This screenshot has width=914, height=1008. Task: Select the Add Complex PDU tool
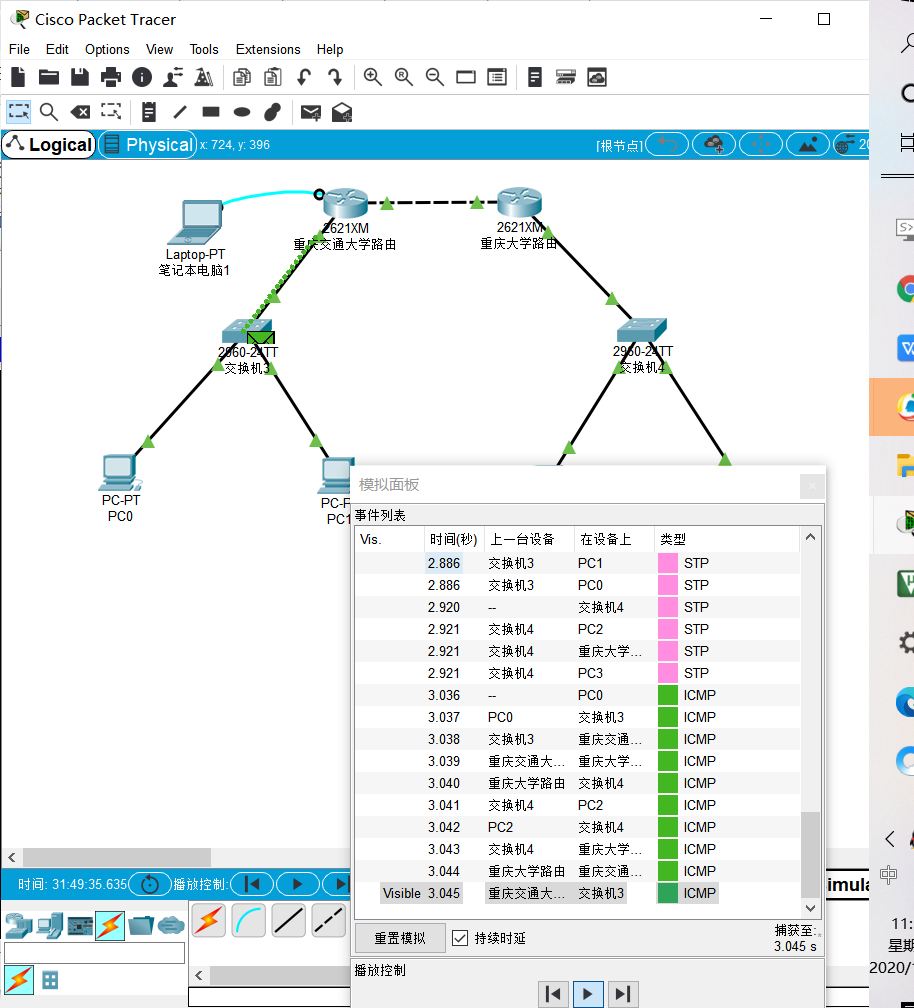pyautogui.click(x=340, y=112)
